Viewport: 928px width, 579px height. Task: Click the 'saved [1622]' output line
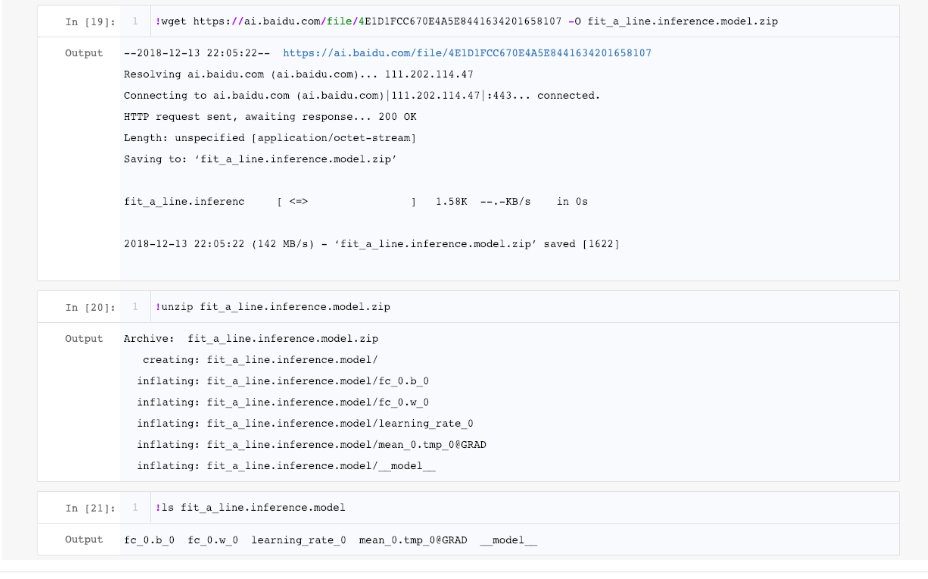pyautogui.click(x=372, y=244)
